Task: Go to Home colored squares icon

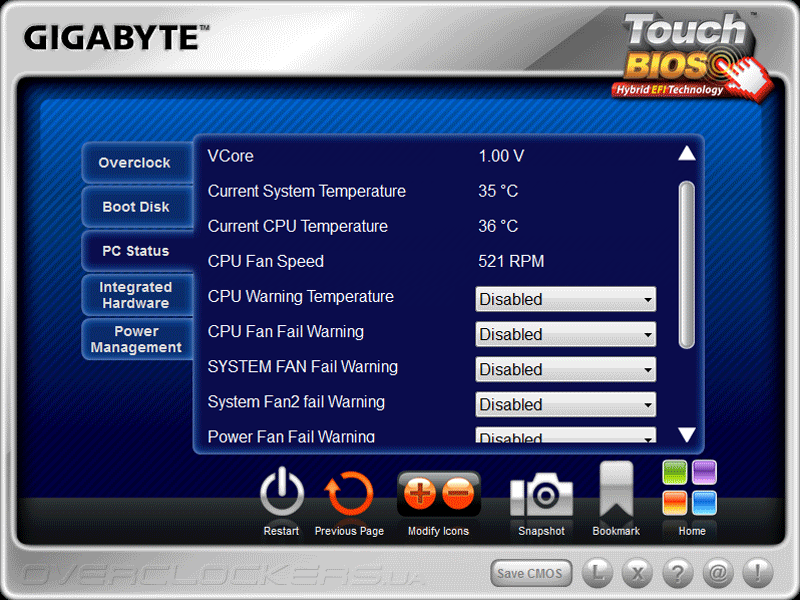Action: coord(690,488)
